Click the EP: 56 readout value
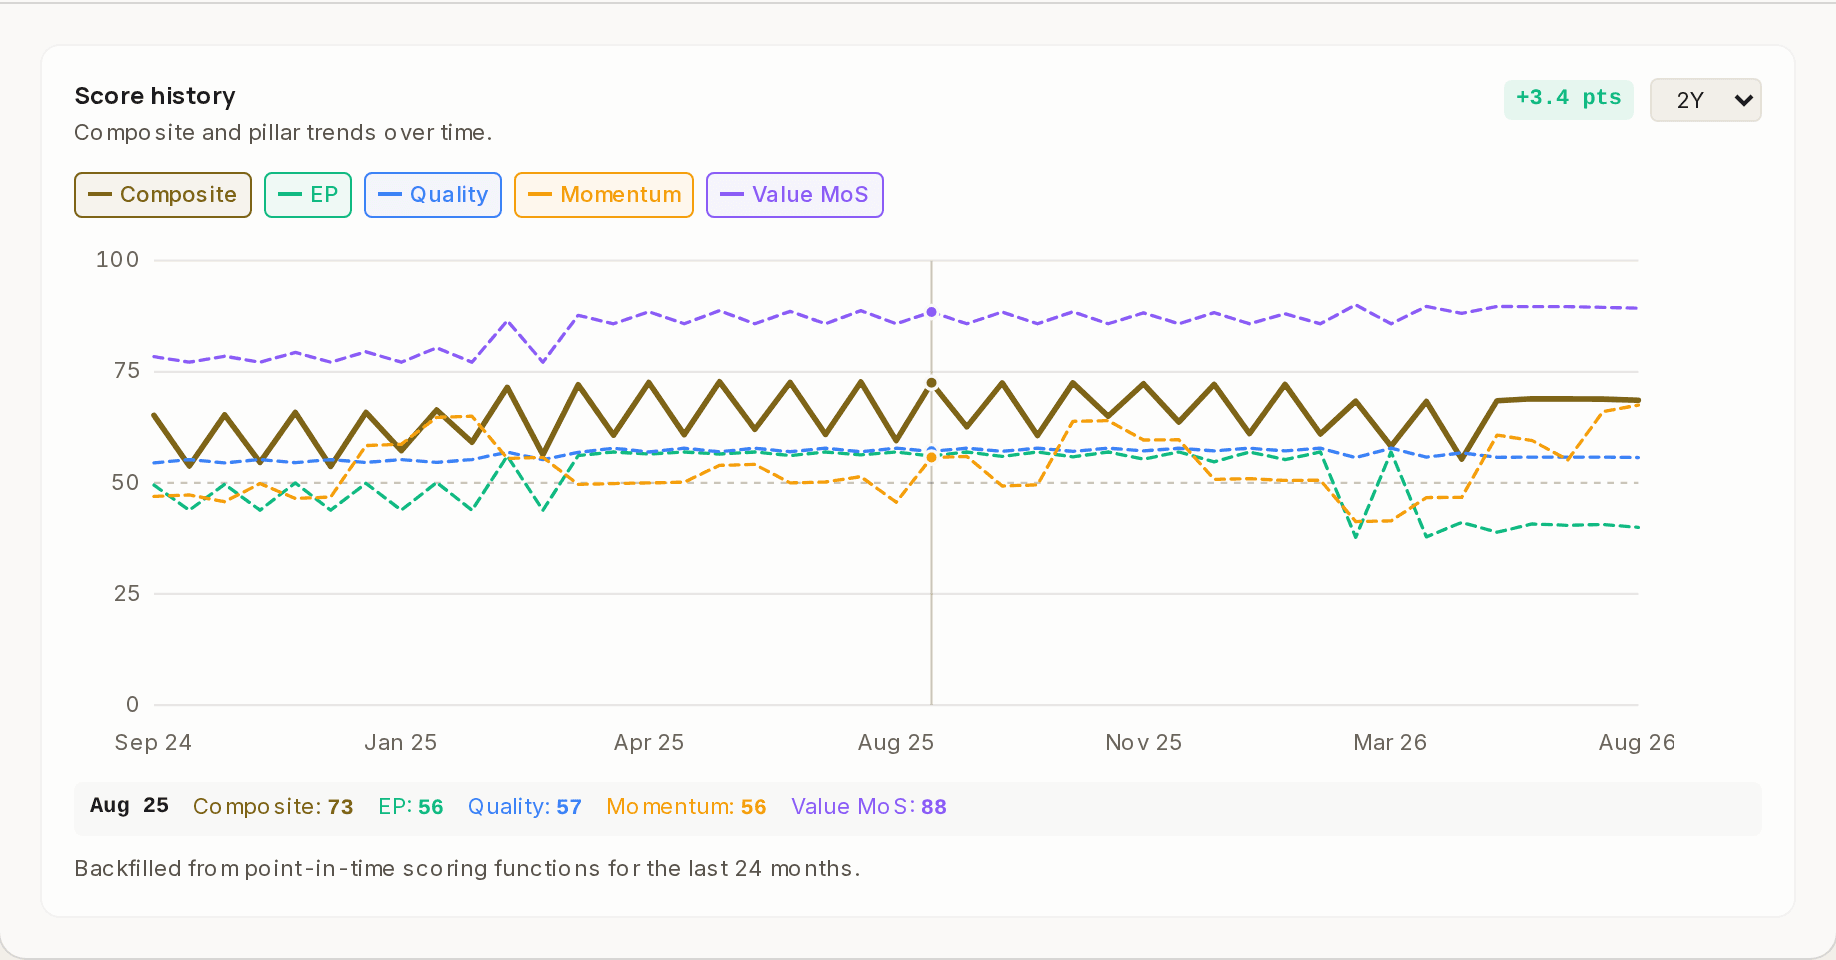Screen dimensions: 1836x960 (411, 807)
